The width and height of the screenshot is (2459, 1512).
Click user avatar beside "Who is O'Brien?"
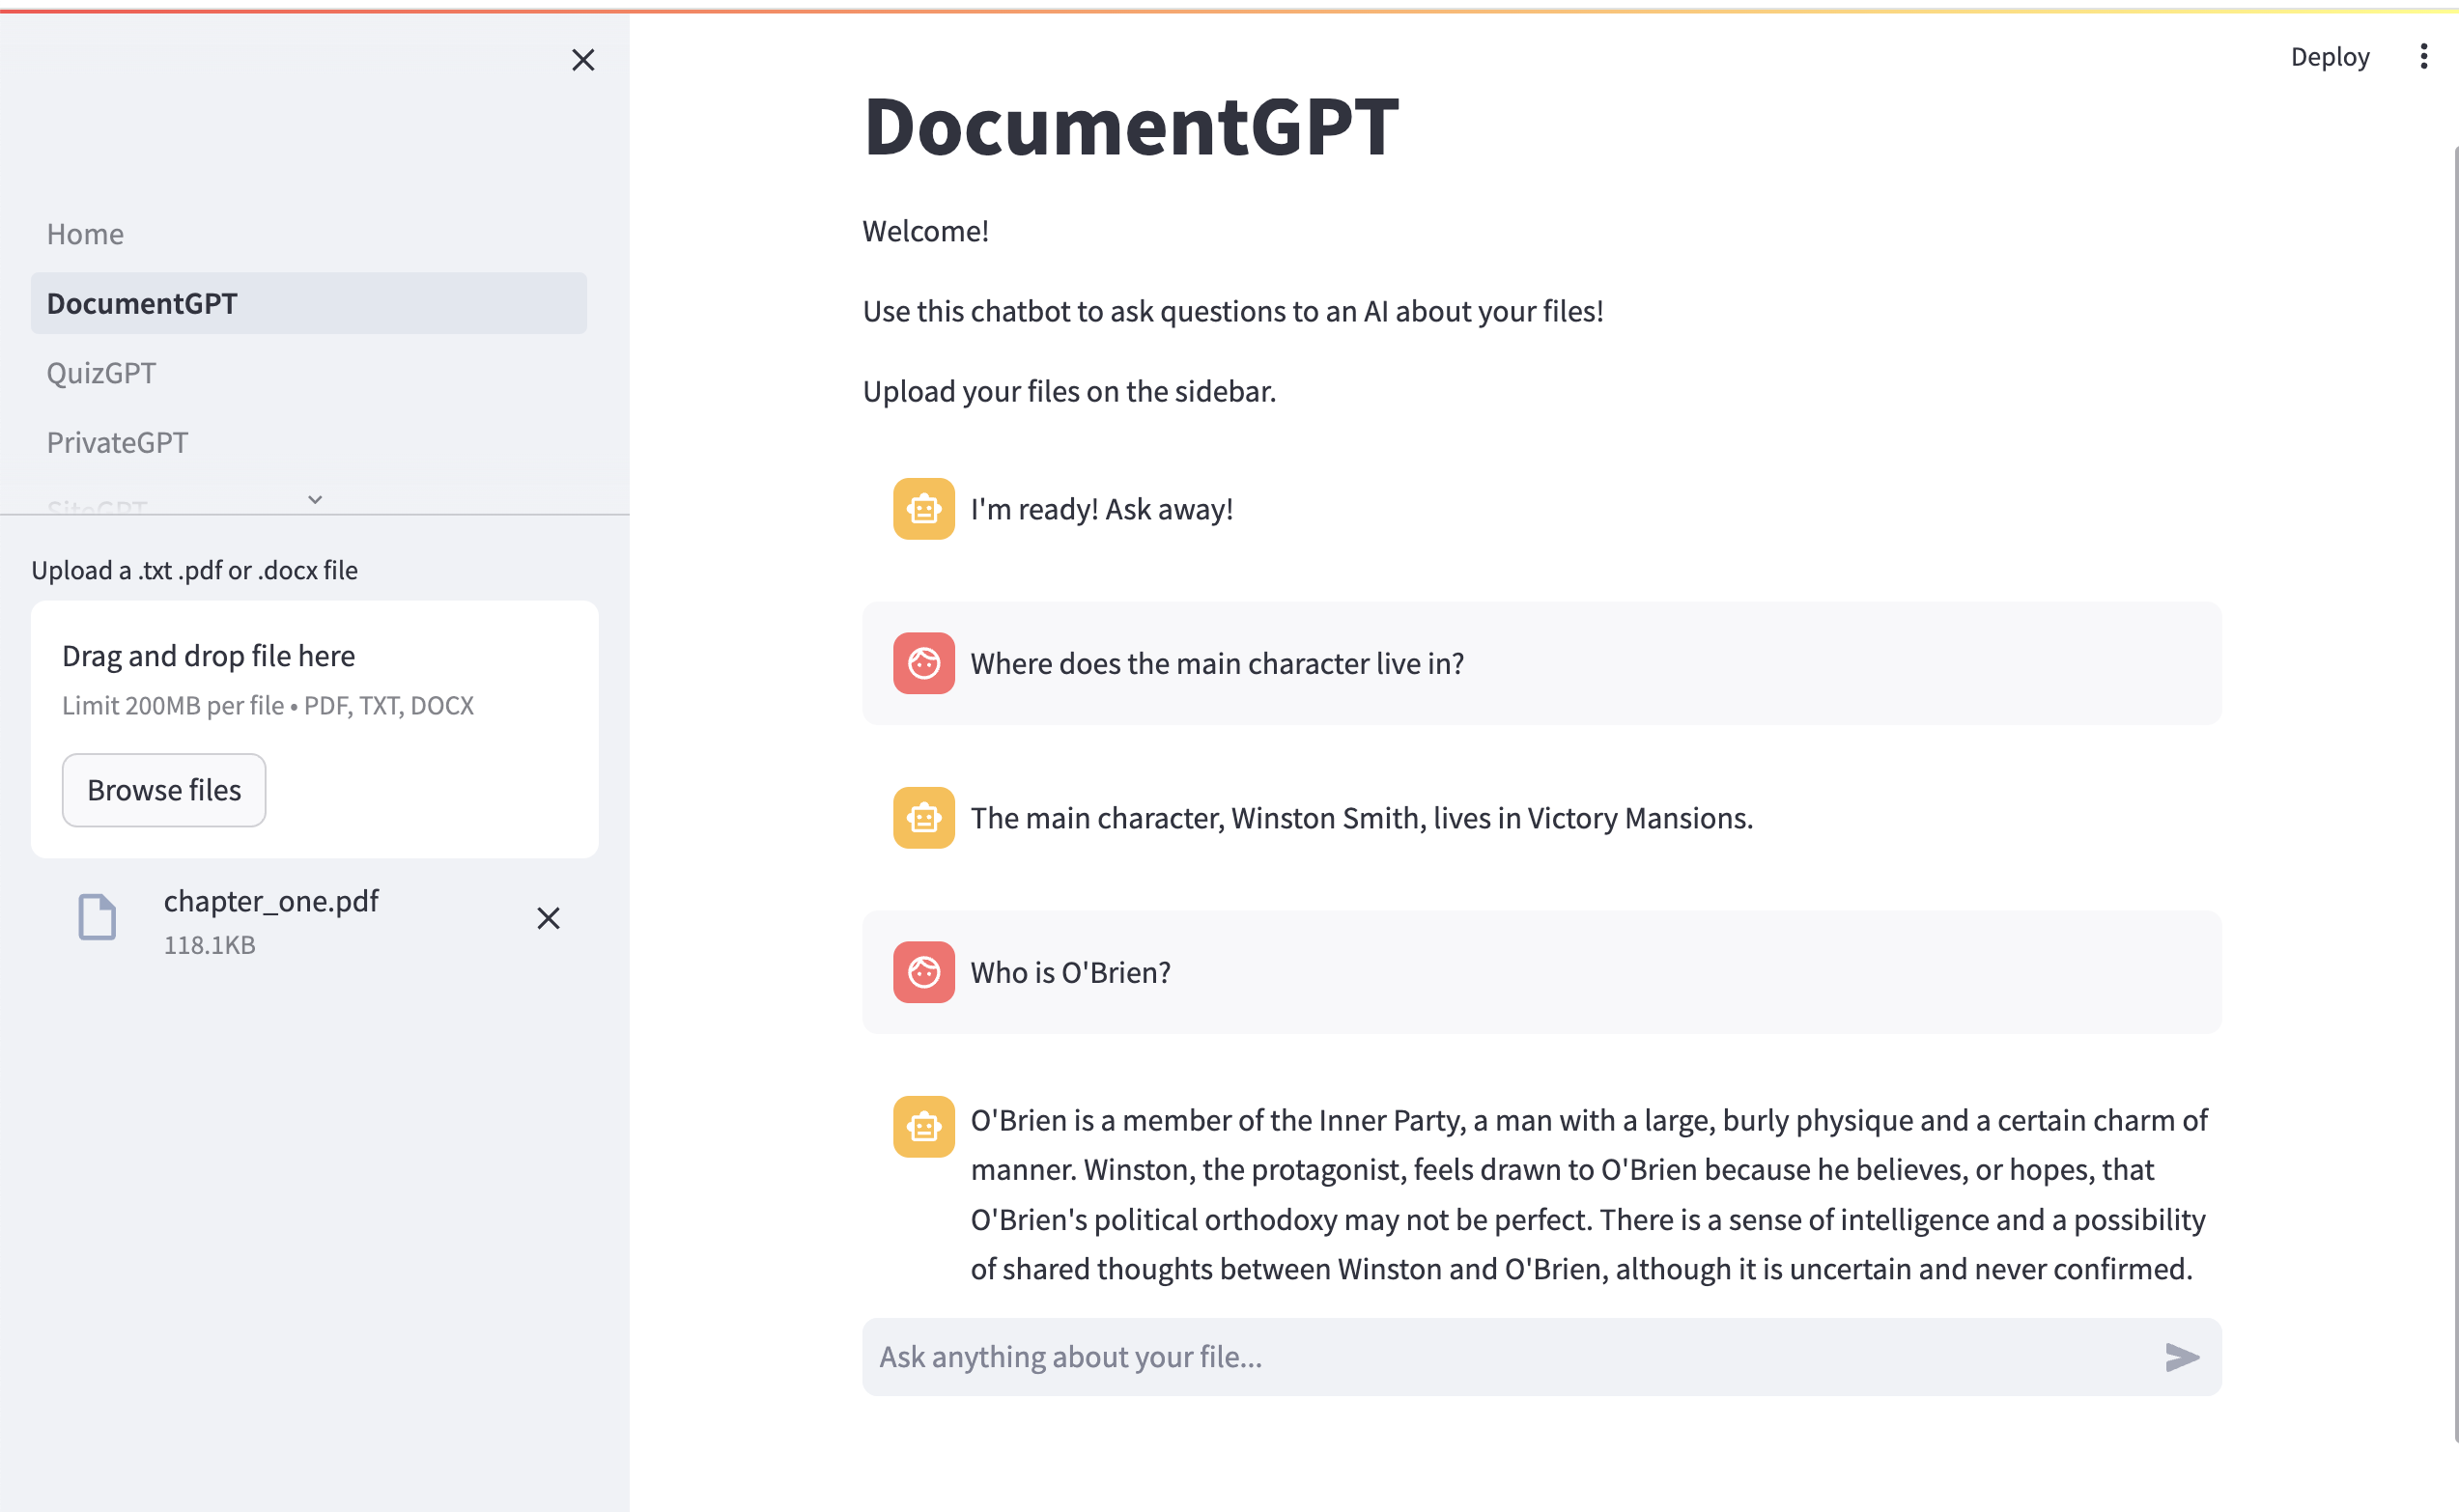[x=923, y=972]
